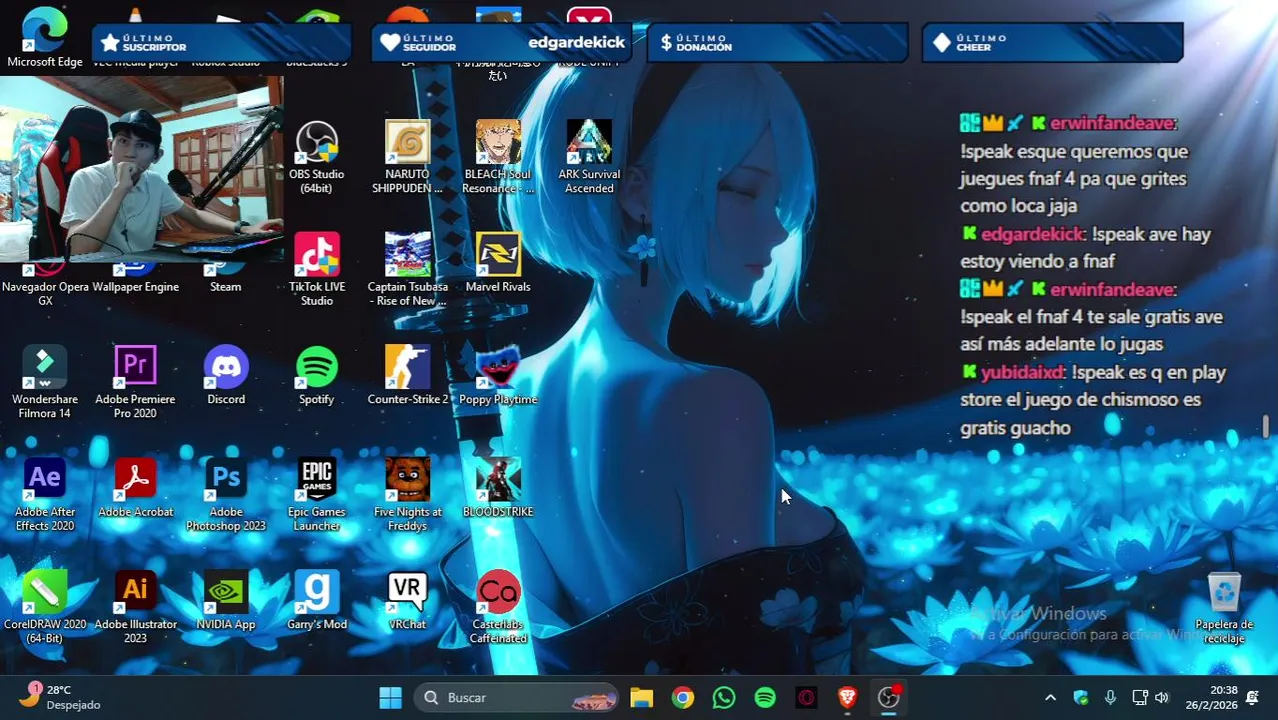This screenshot has width=1278, height=720.
Task: Launch Poppy Playtime icon
Action: 498,376
